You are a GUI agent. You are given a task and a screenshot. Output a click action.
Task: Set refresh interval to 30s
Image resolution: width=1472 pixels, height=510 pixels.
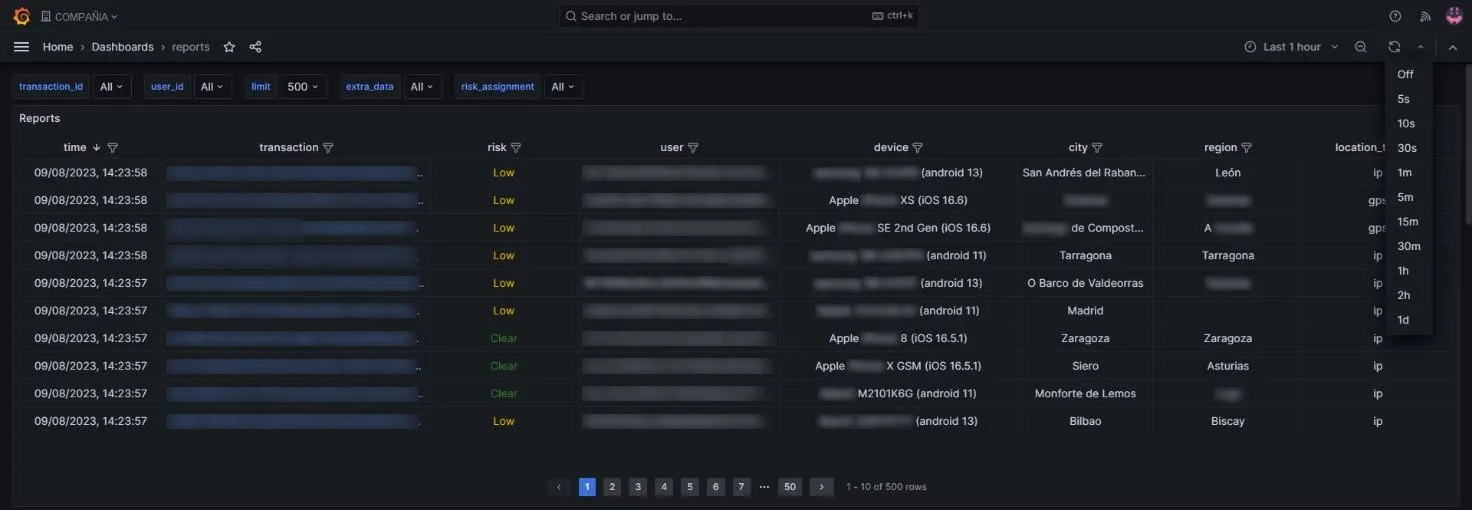[x=1408, y=148]
